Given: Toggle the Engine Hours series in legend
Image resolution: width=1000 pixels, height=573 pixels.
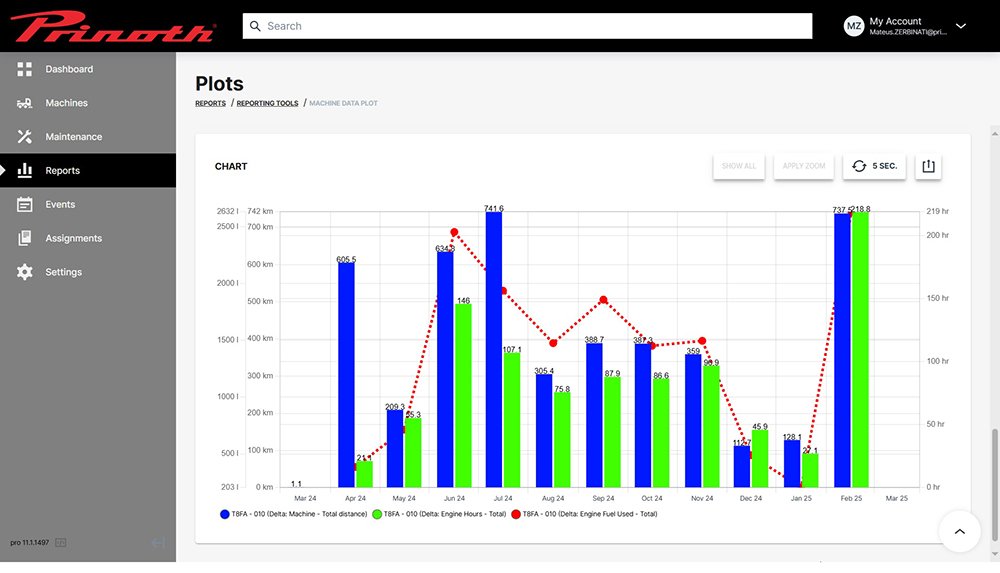Looking at the screenshot, I should (x=438, y=514).
